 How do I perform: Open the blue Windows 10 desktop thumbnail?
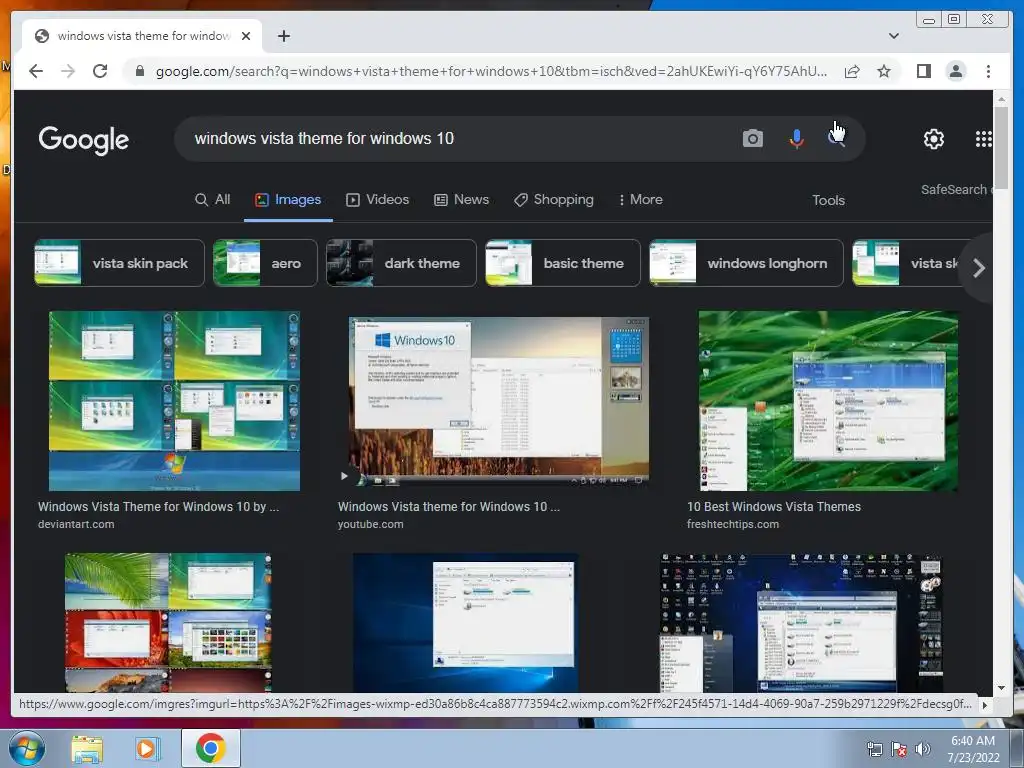tap(465, 622)
